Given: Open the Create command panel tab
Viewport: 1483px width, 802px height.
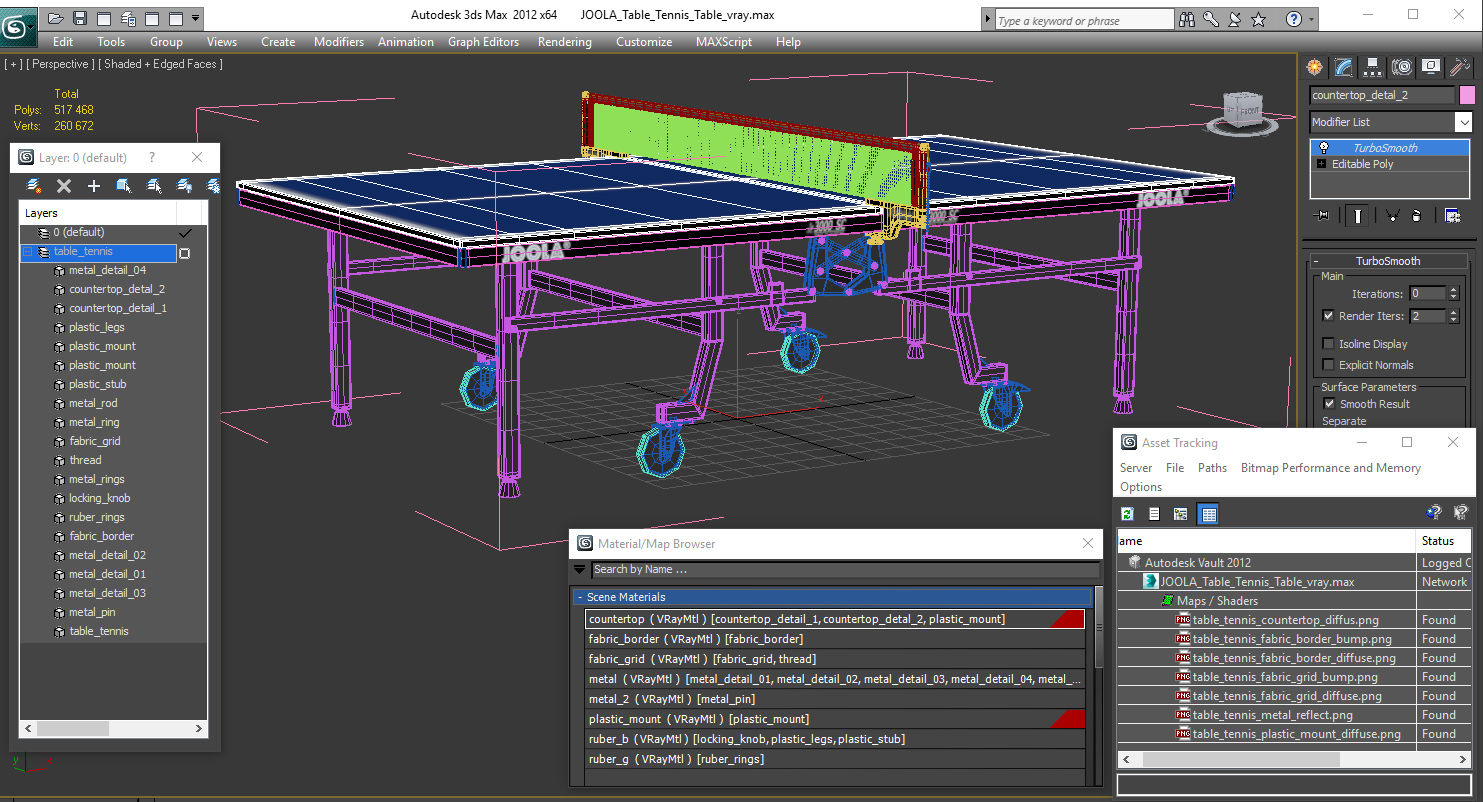Looking at the screenshot, I should (1314, 67).
